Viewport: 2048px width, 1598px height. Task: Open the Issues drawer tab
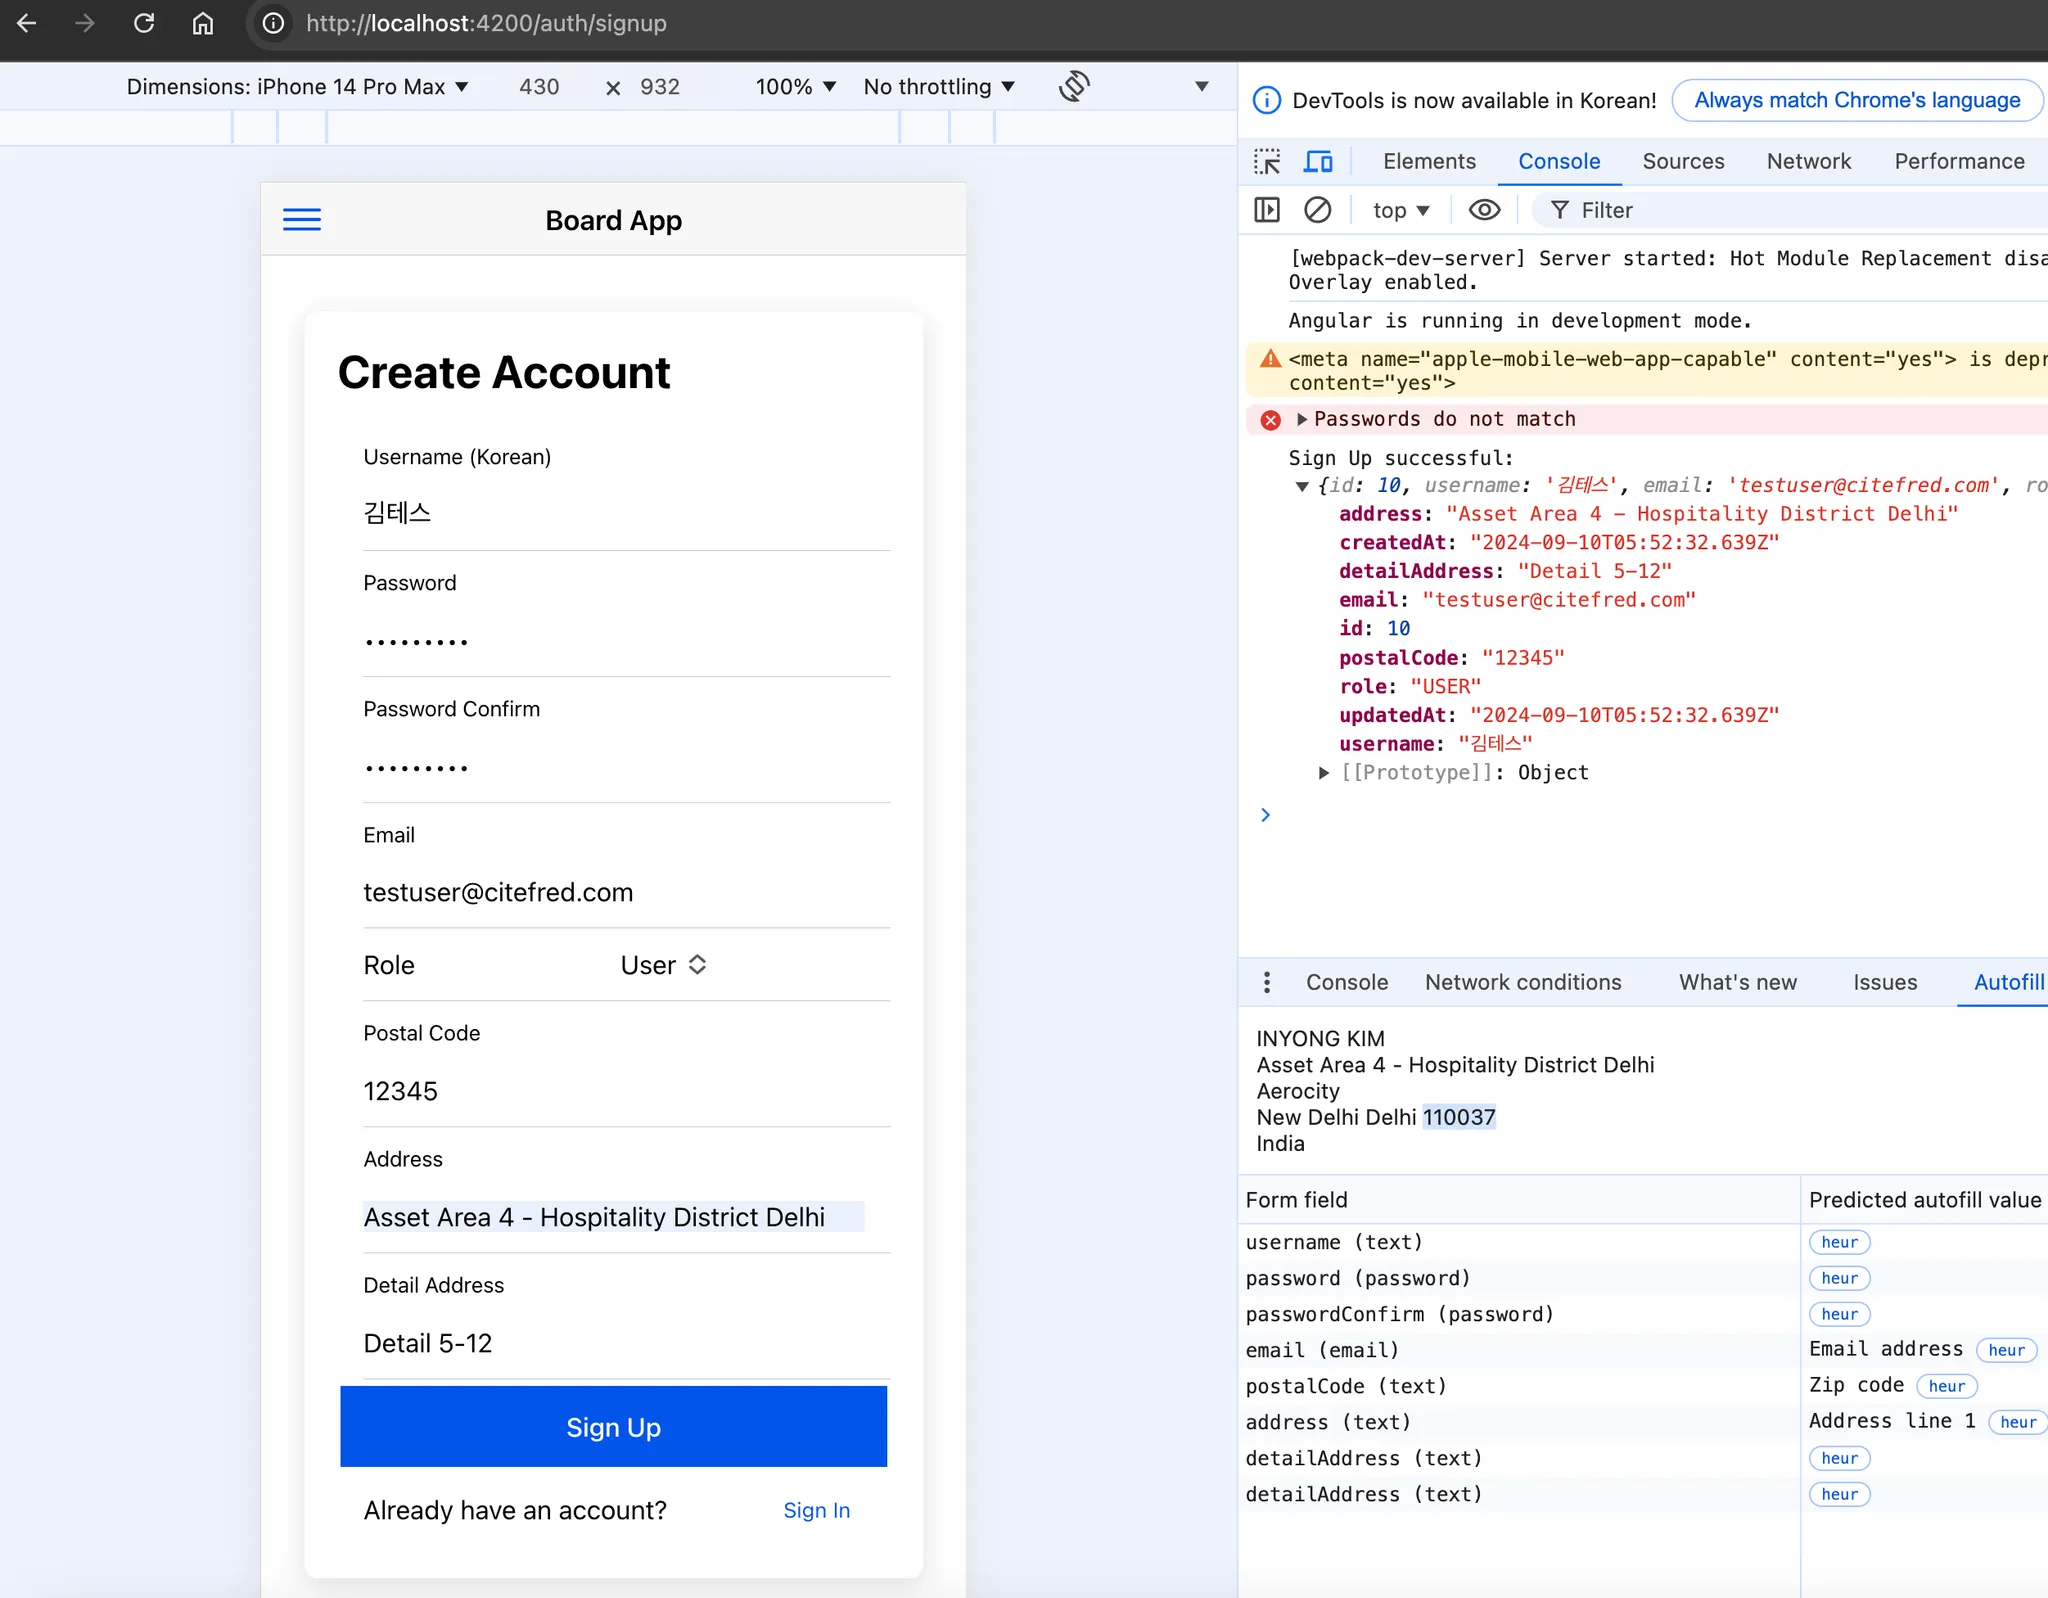click(x=1884, y=982)
